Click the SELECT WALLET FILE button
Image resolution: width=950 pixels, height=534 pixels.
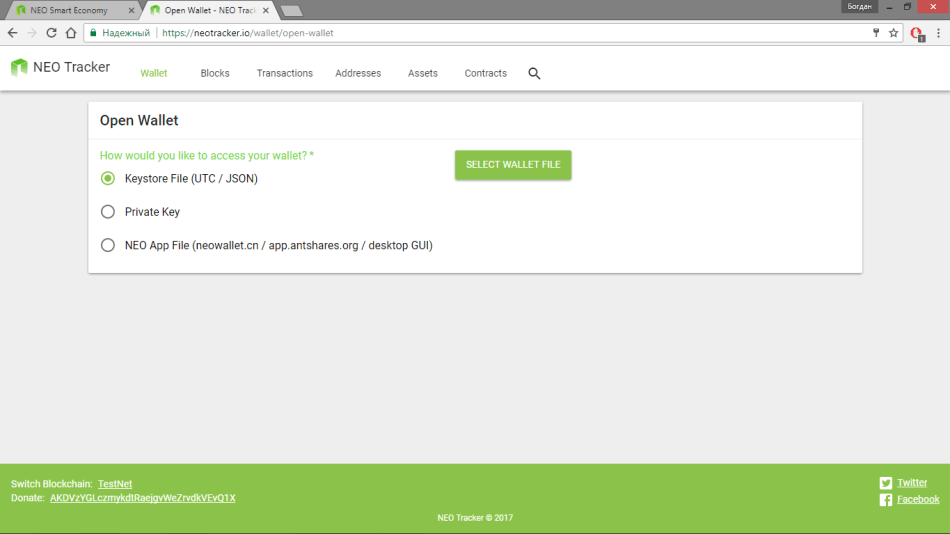(x=513, y=165)
